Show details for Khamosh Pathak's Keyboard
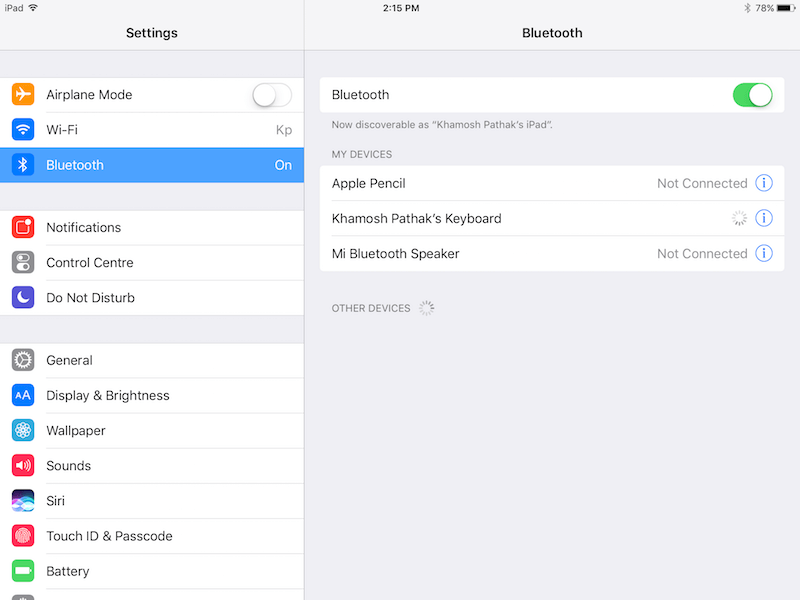This screenshot has width=800, height=600. tap(764, 218)
